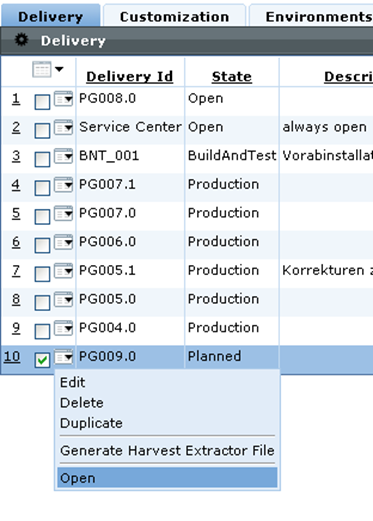Open row menu icon for PG007.1
The height and width of the screenshot is (521, 373).
pyautogui.click(x=63, y=185)
